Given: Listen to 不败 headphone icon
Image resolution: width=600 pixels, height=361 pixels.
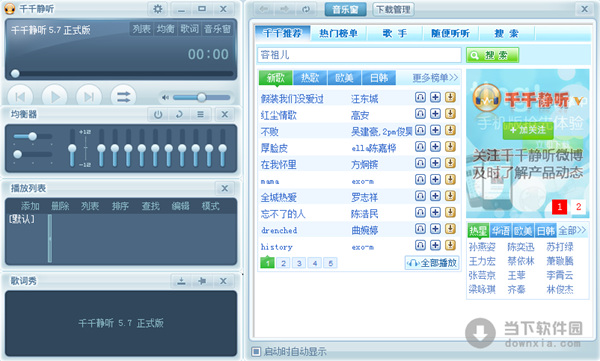Looking at the screenshot, I should (420, 130).
